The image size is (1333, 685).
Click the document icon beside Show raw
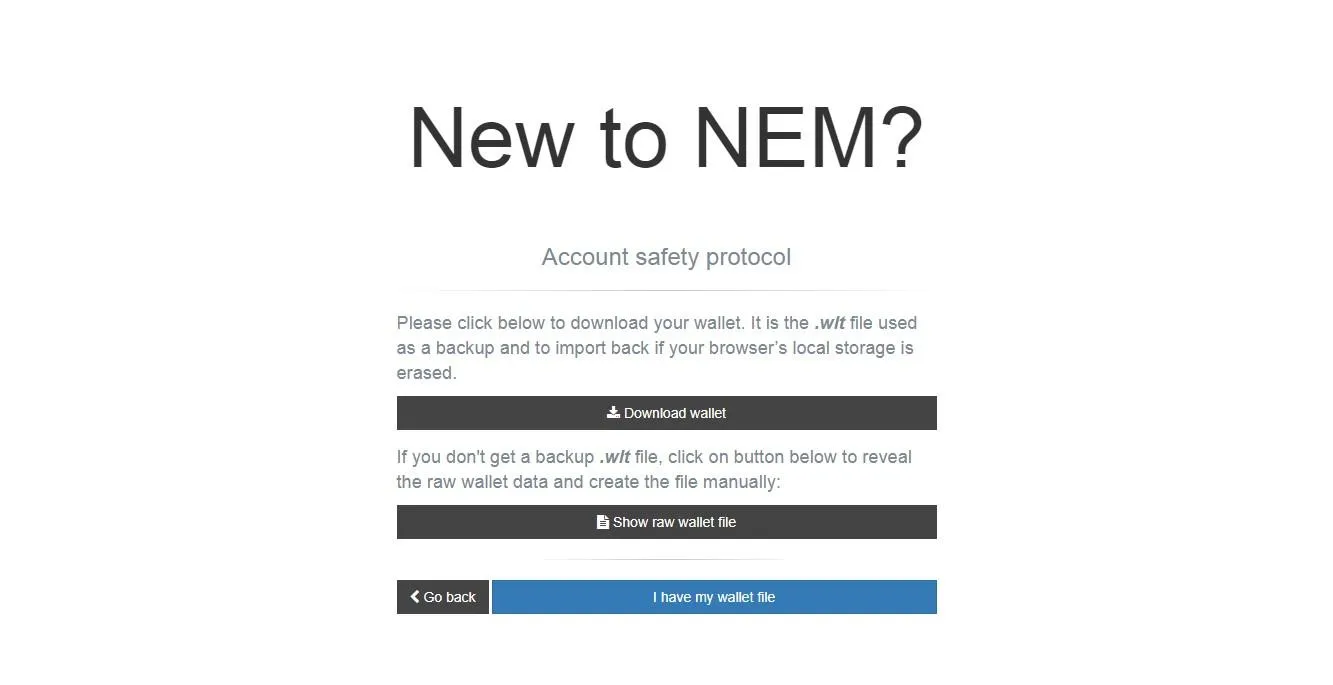[x=603, y=522]
